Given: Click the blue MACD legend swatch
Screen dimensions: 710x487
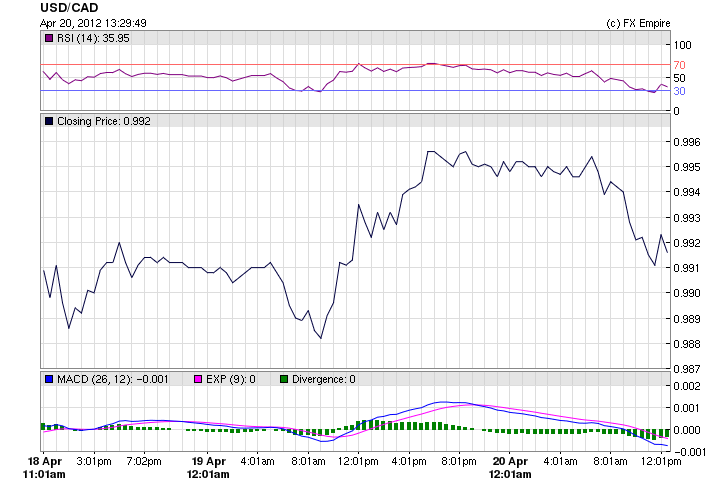Looking at the screenshot, I should 49,379.
